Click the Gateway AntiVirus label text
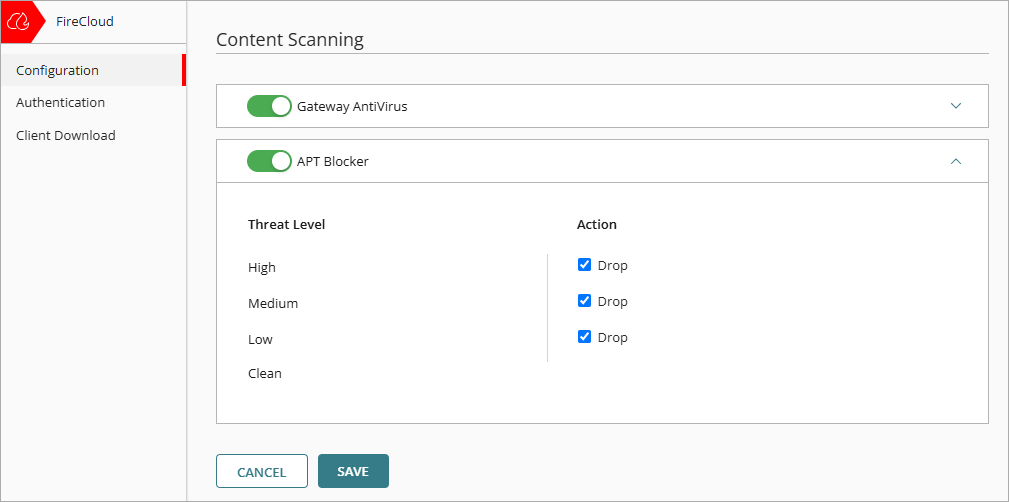 coord(352,106)
